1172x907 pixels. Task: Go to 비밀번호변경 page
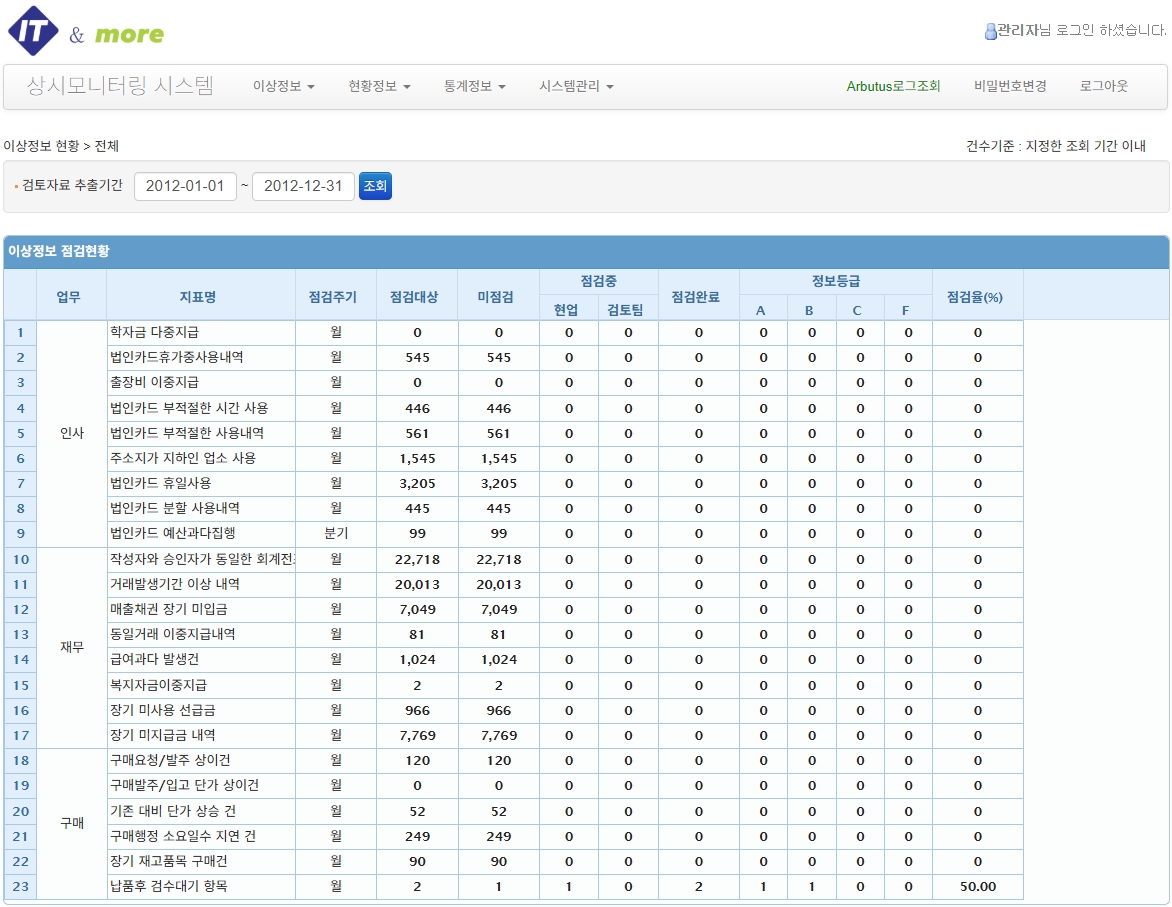pos(1010,87)
